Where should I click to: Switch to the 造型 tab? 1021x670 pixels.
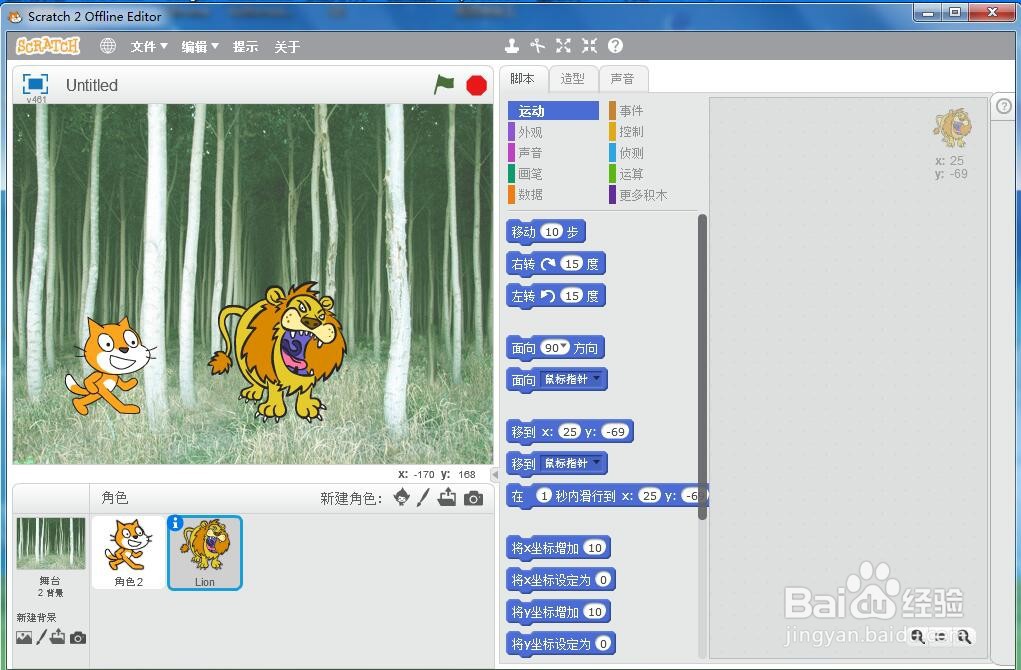click(x=573, y=79)
